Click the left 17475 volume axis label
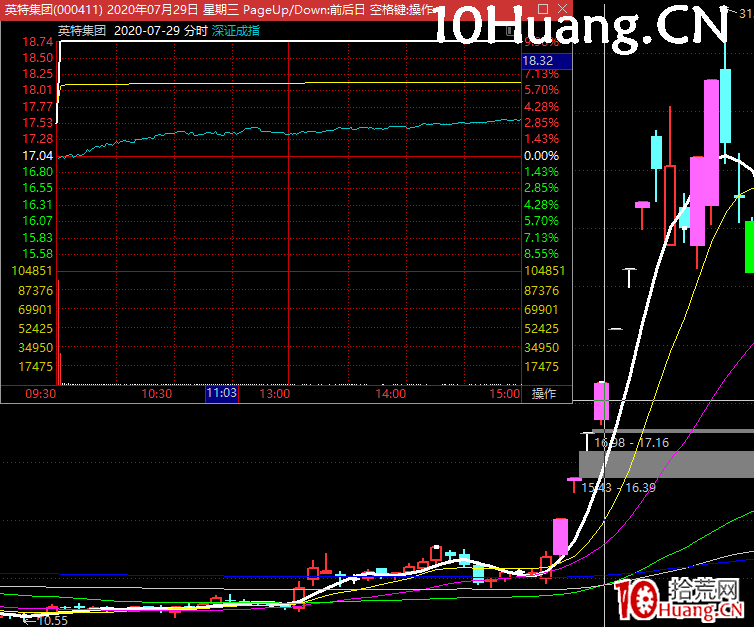754x627 pixels. coord(35,366)
